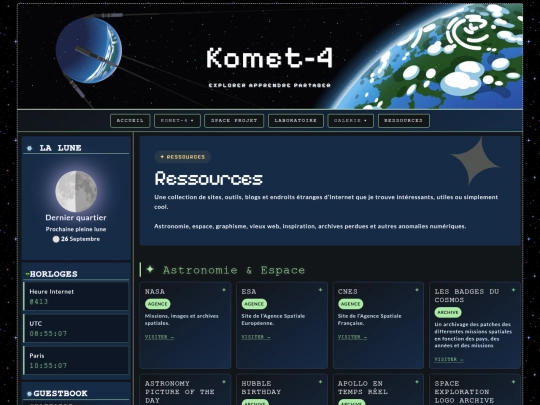Open the Accueil navigation item

click(130, 121)
